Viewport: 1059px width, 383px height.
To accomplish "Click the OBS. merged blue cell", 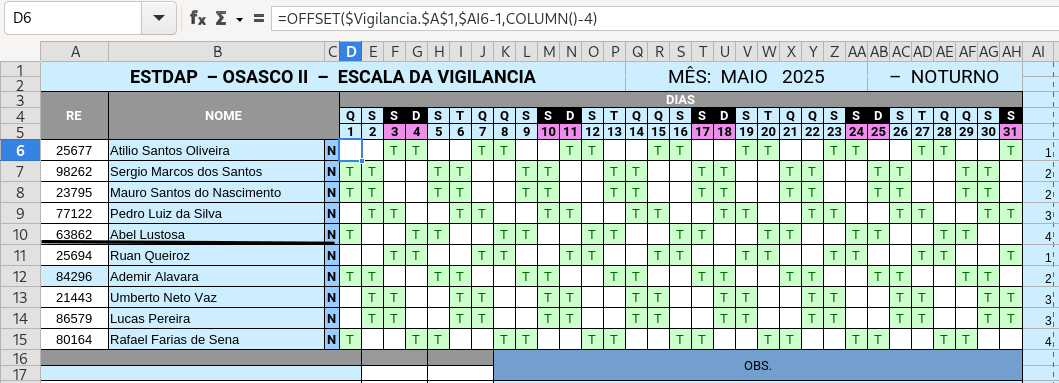I will point(758,365).
